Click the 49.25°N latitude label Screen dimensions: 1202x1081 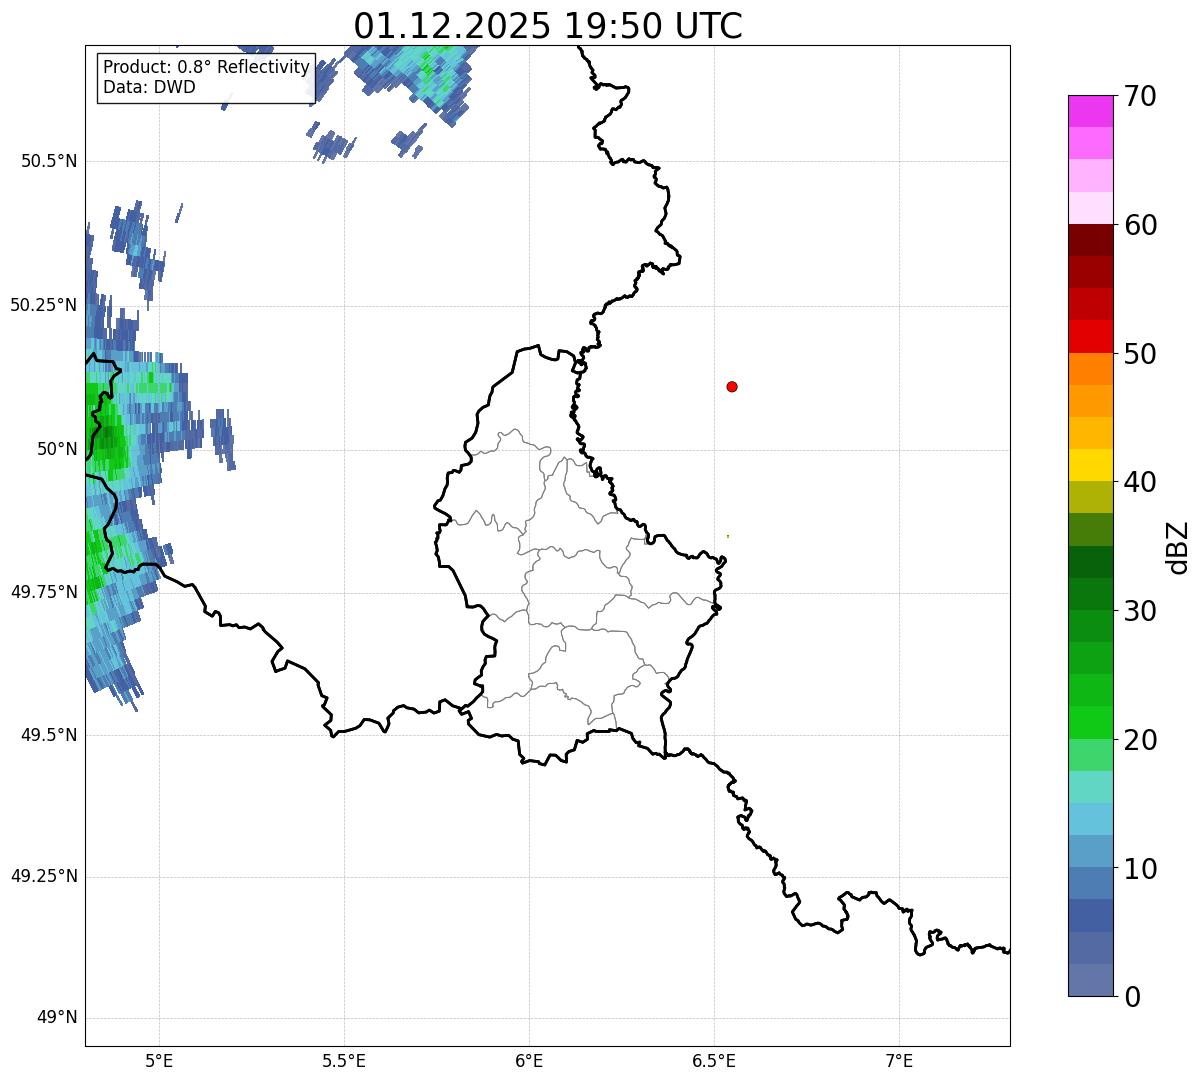44,877
